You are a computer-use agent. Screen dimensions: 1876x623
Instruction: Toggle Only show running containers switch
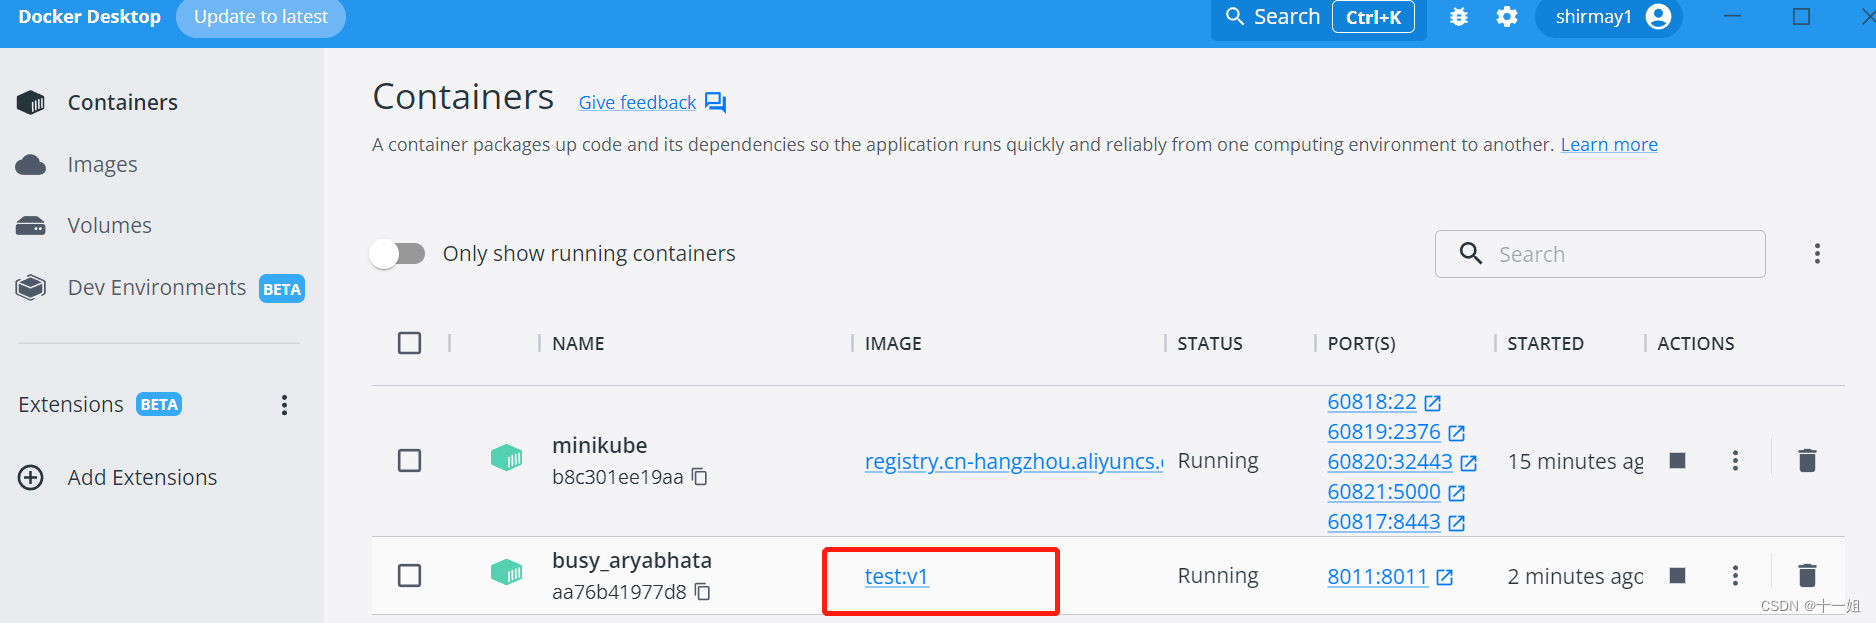pyautogui.click(x=398, y=254)
